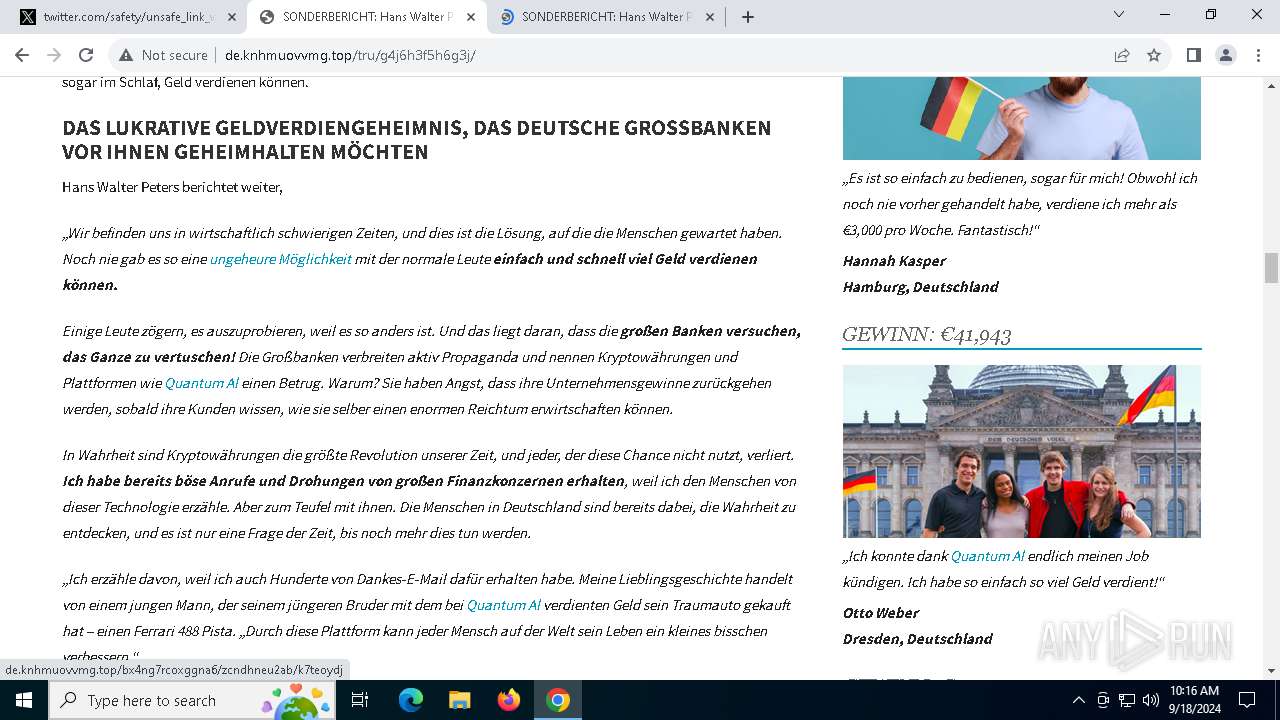Go forward to next page
Viewport: 1280px width, 720px height.
[x=54, y=55]
